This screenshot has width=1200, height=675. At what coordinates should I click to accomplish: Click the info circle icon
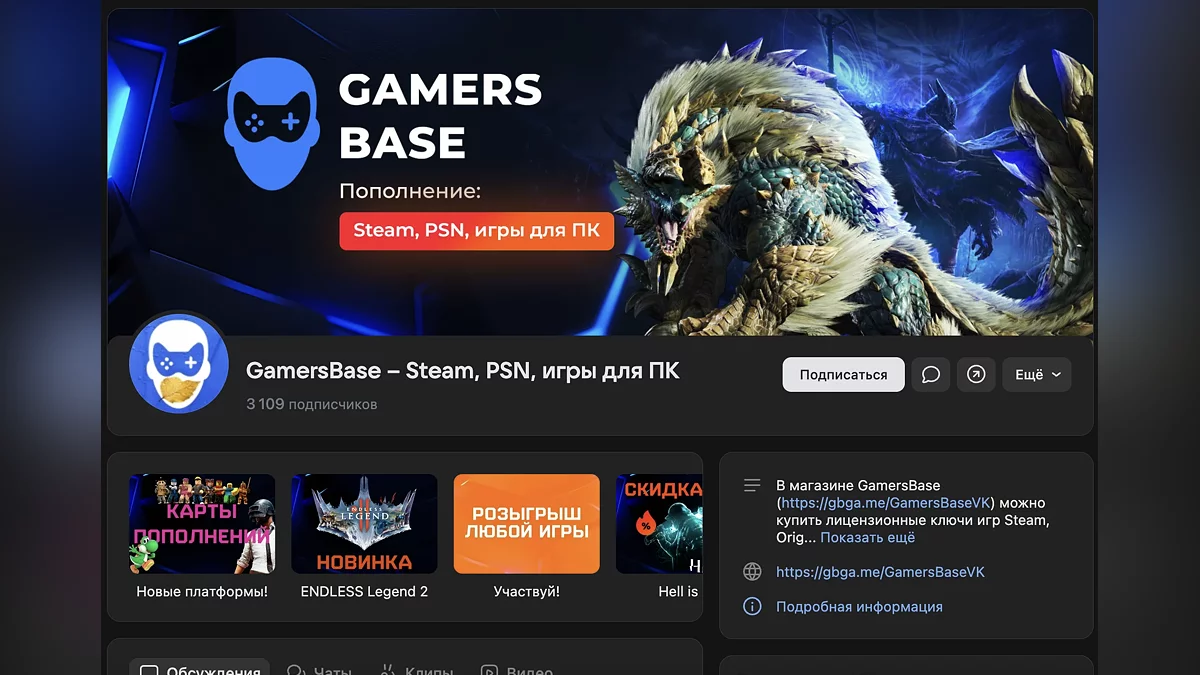pos(753,606)
